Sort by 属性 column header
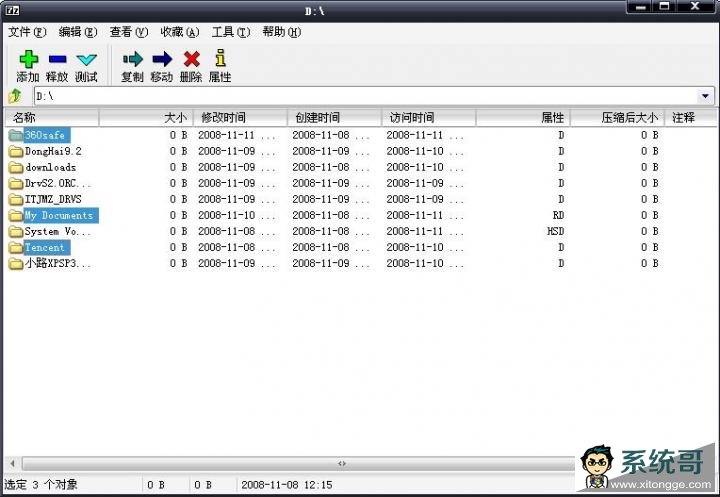This screenshot has width=720, height=497. click(x=523, y=118)
